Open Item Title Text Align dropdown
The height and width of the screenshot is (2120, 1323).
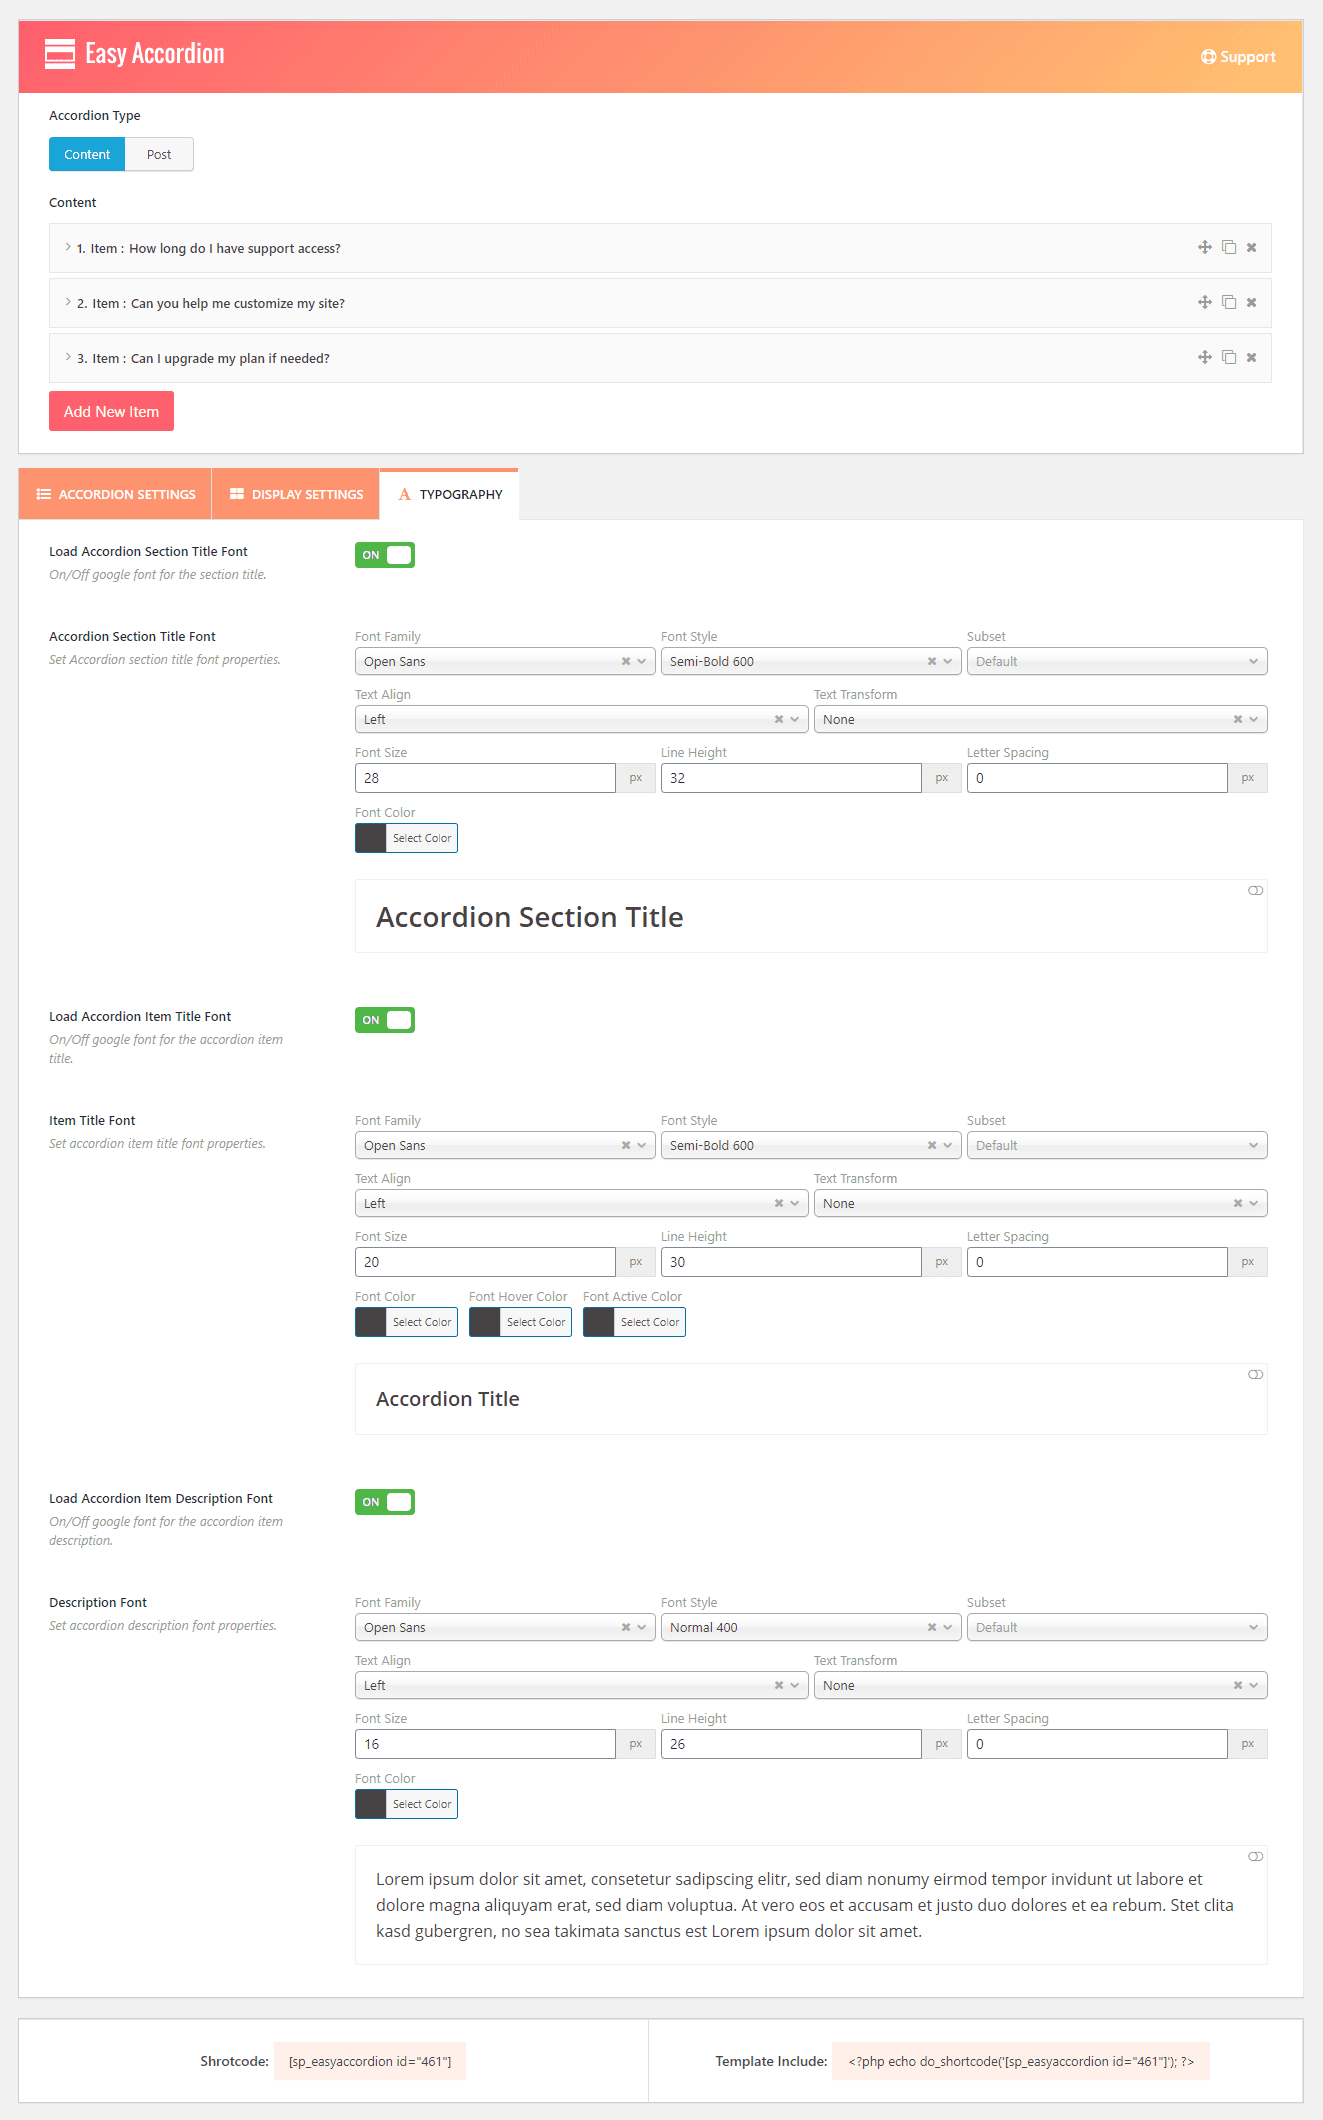pyautogui.click(x=581, y=1203)
